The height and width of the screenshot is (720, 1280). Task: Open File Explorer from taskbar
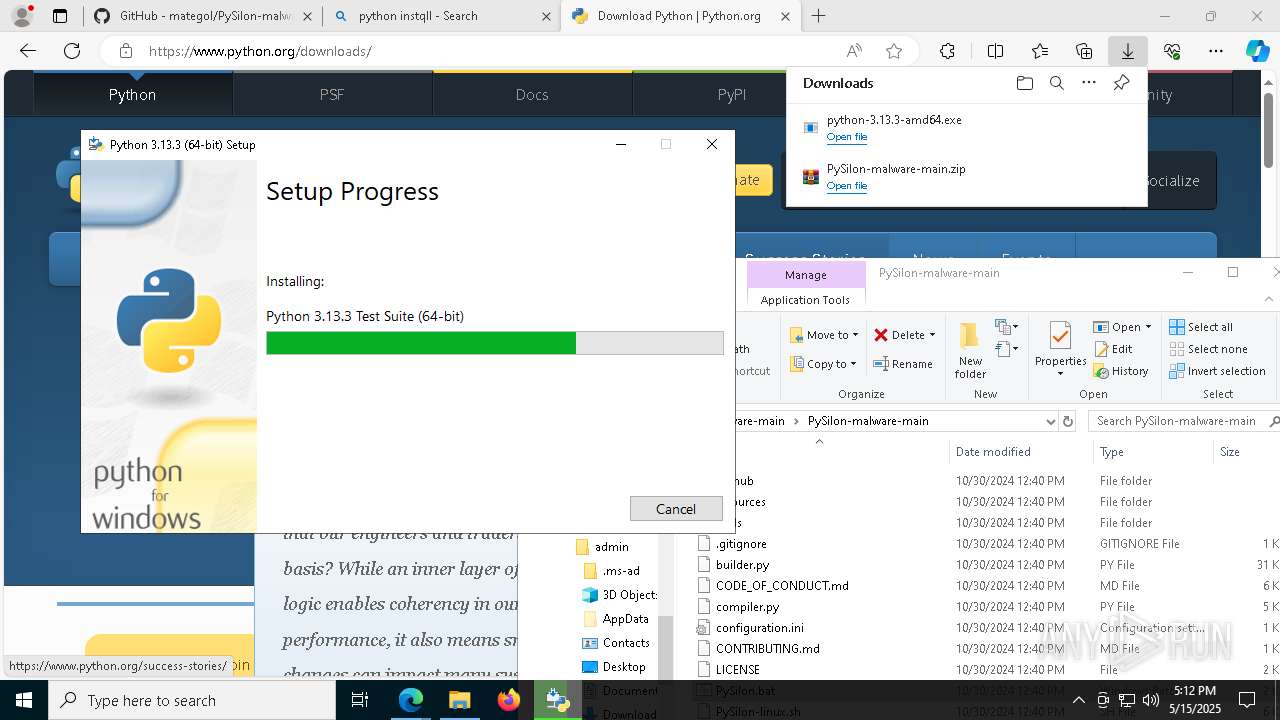tap(460, 700)
